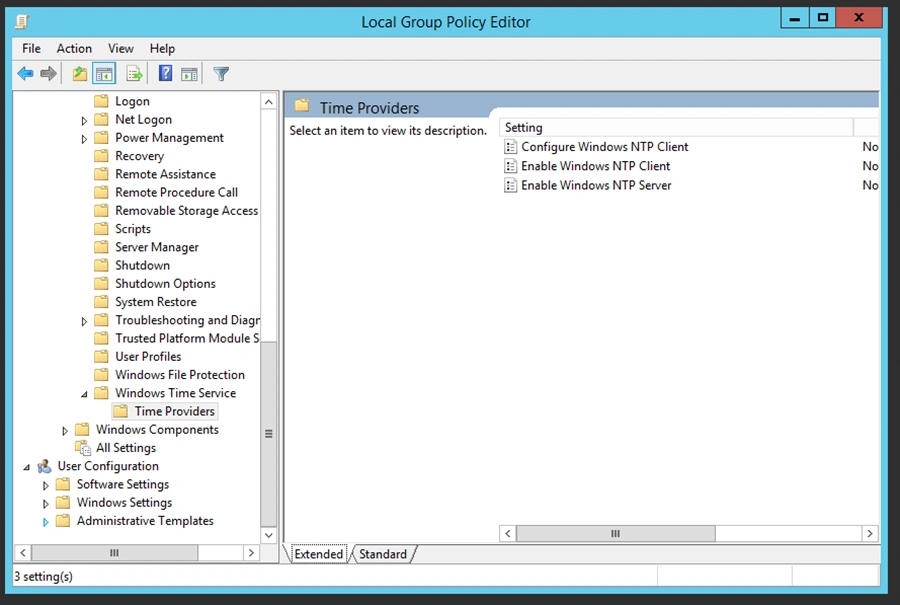Click State for Configure Windows NTP Client

870,147
